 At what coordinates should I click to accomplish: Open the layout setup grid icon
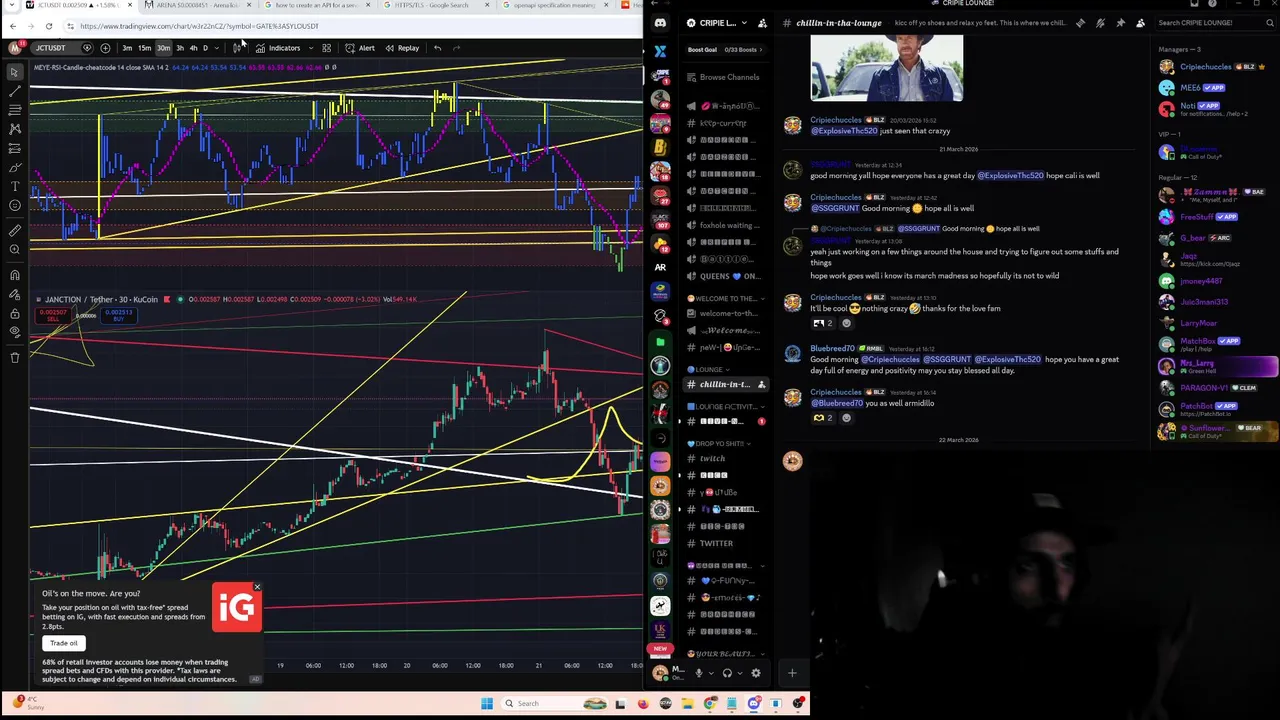coord(326,48)
